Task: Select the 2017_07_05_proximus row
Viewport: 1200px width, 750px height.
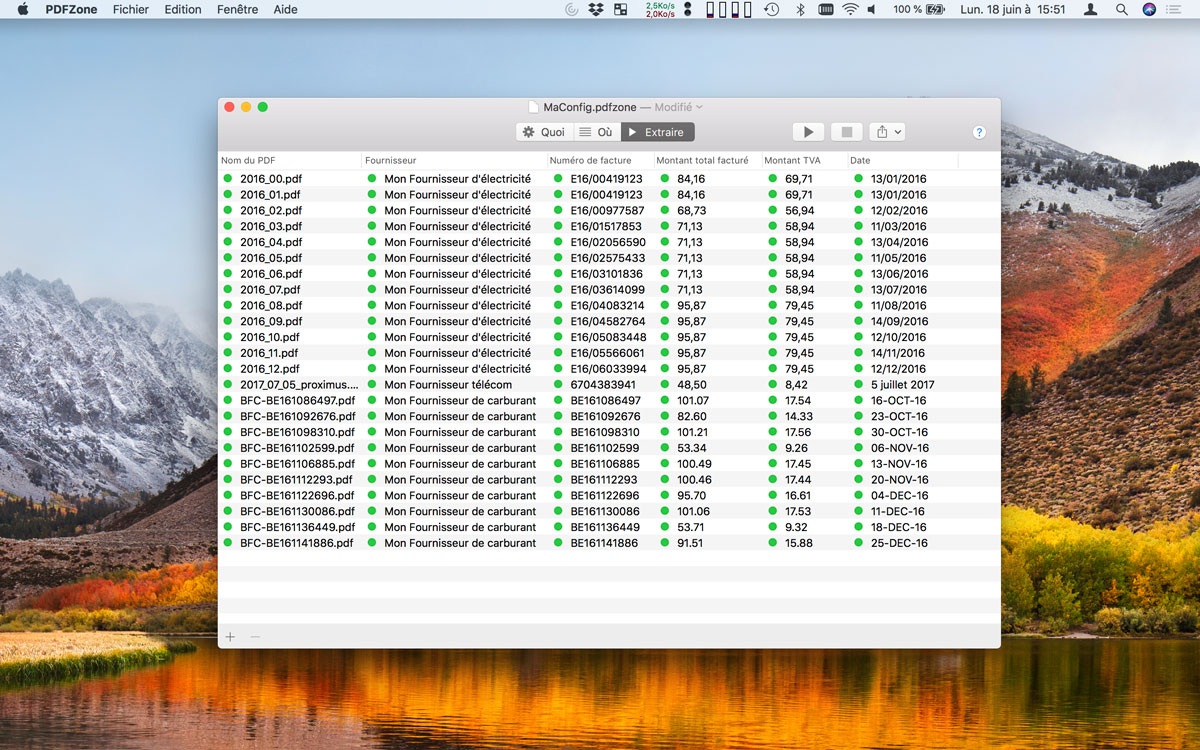Action: (x=298, y=385)
